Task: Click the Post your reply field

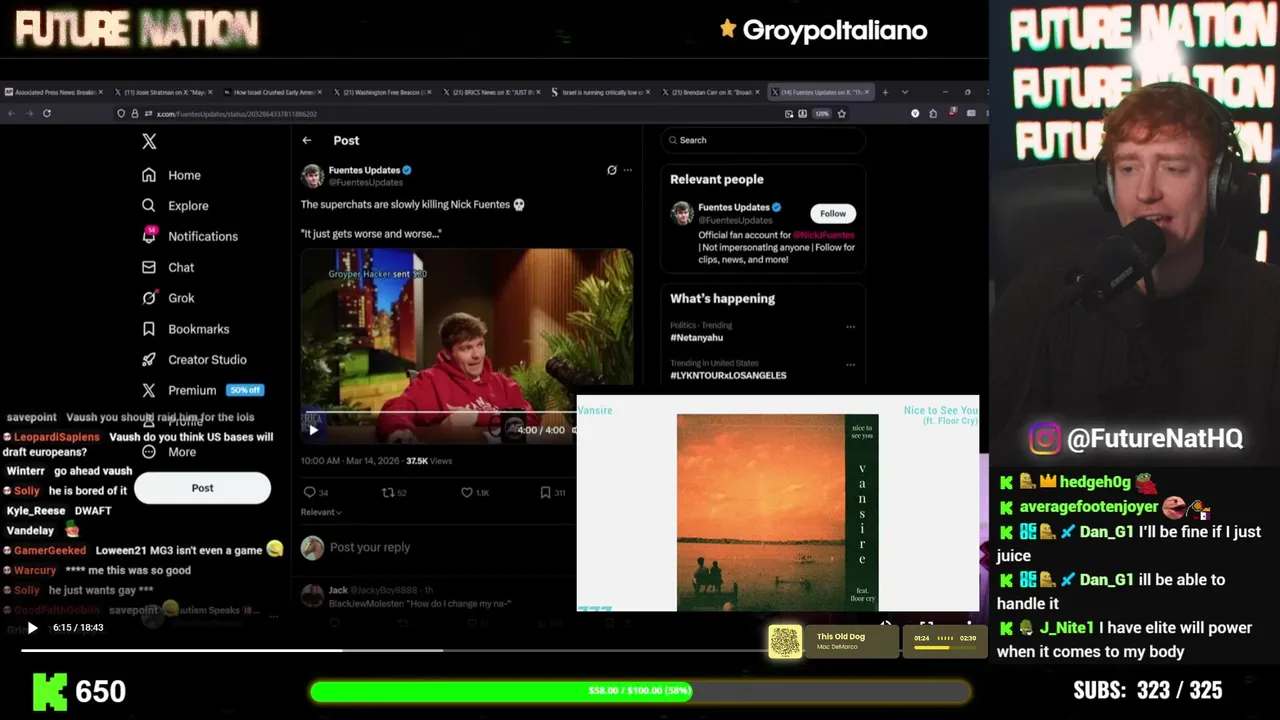Action: click(x=370, y=548)
